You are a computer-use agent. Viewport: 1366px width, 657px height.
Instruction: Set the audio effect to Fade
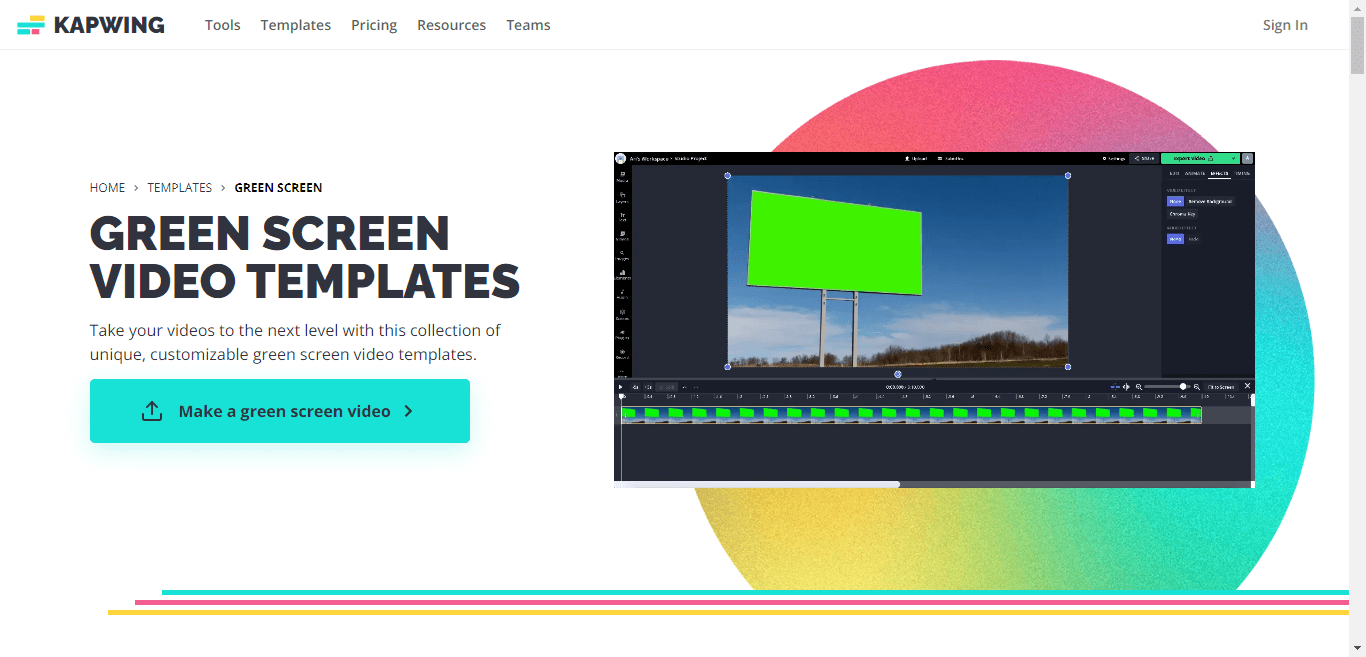point(1193,239)
